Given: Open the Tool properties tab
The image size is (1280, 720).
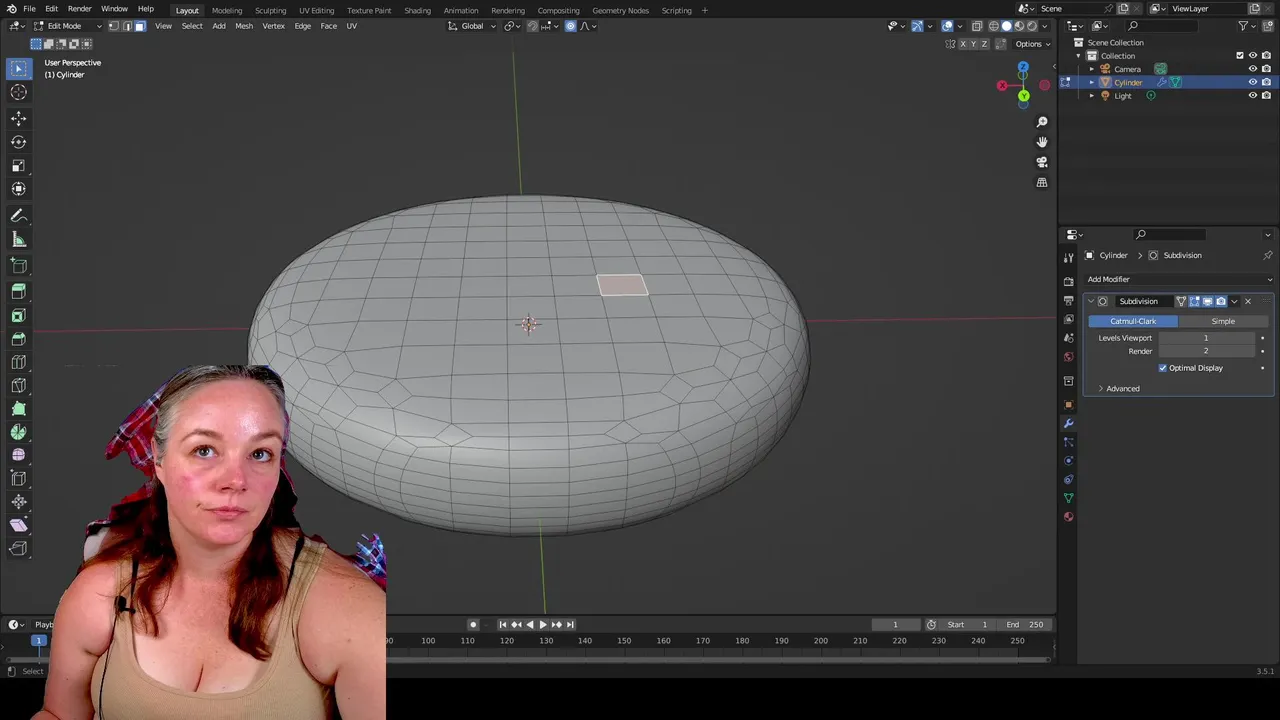Looking at the screenshot, I should point(1068,258).
